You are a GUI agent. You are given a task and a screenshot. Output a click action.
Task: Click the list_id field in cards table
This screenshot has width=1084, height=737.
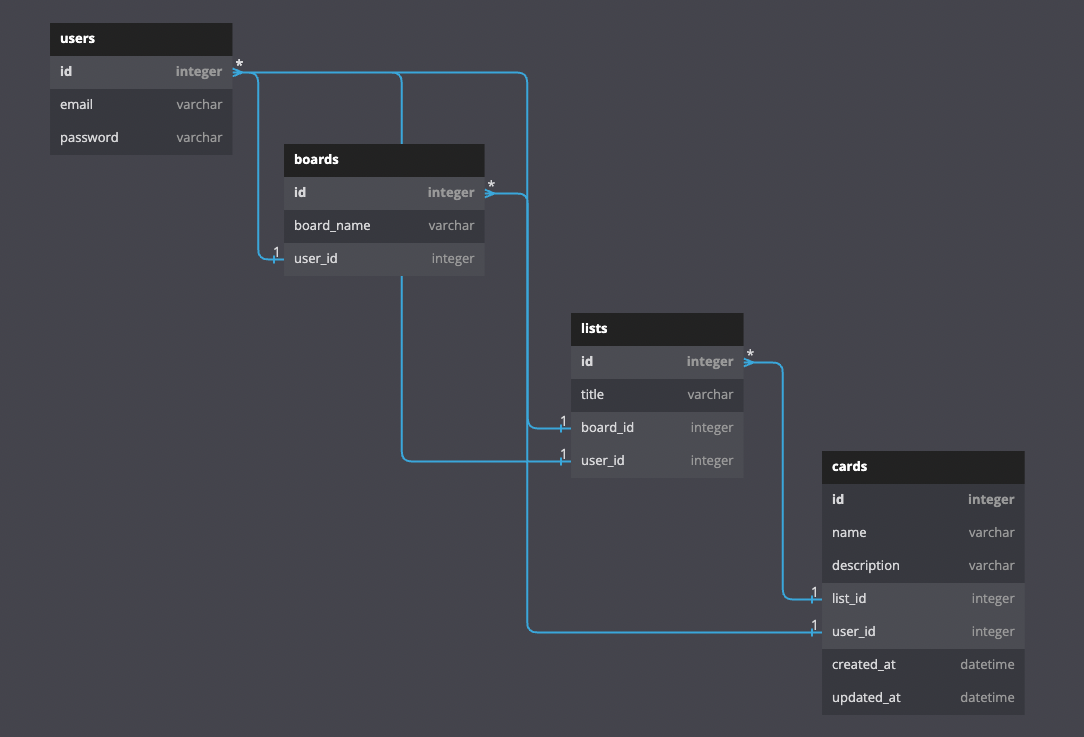[923, 599]
